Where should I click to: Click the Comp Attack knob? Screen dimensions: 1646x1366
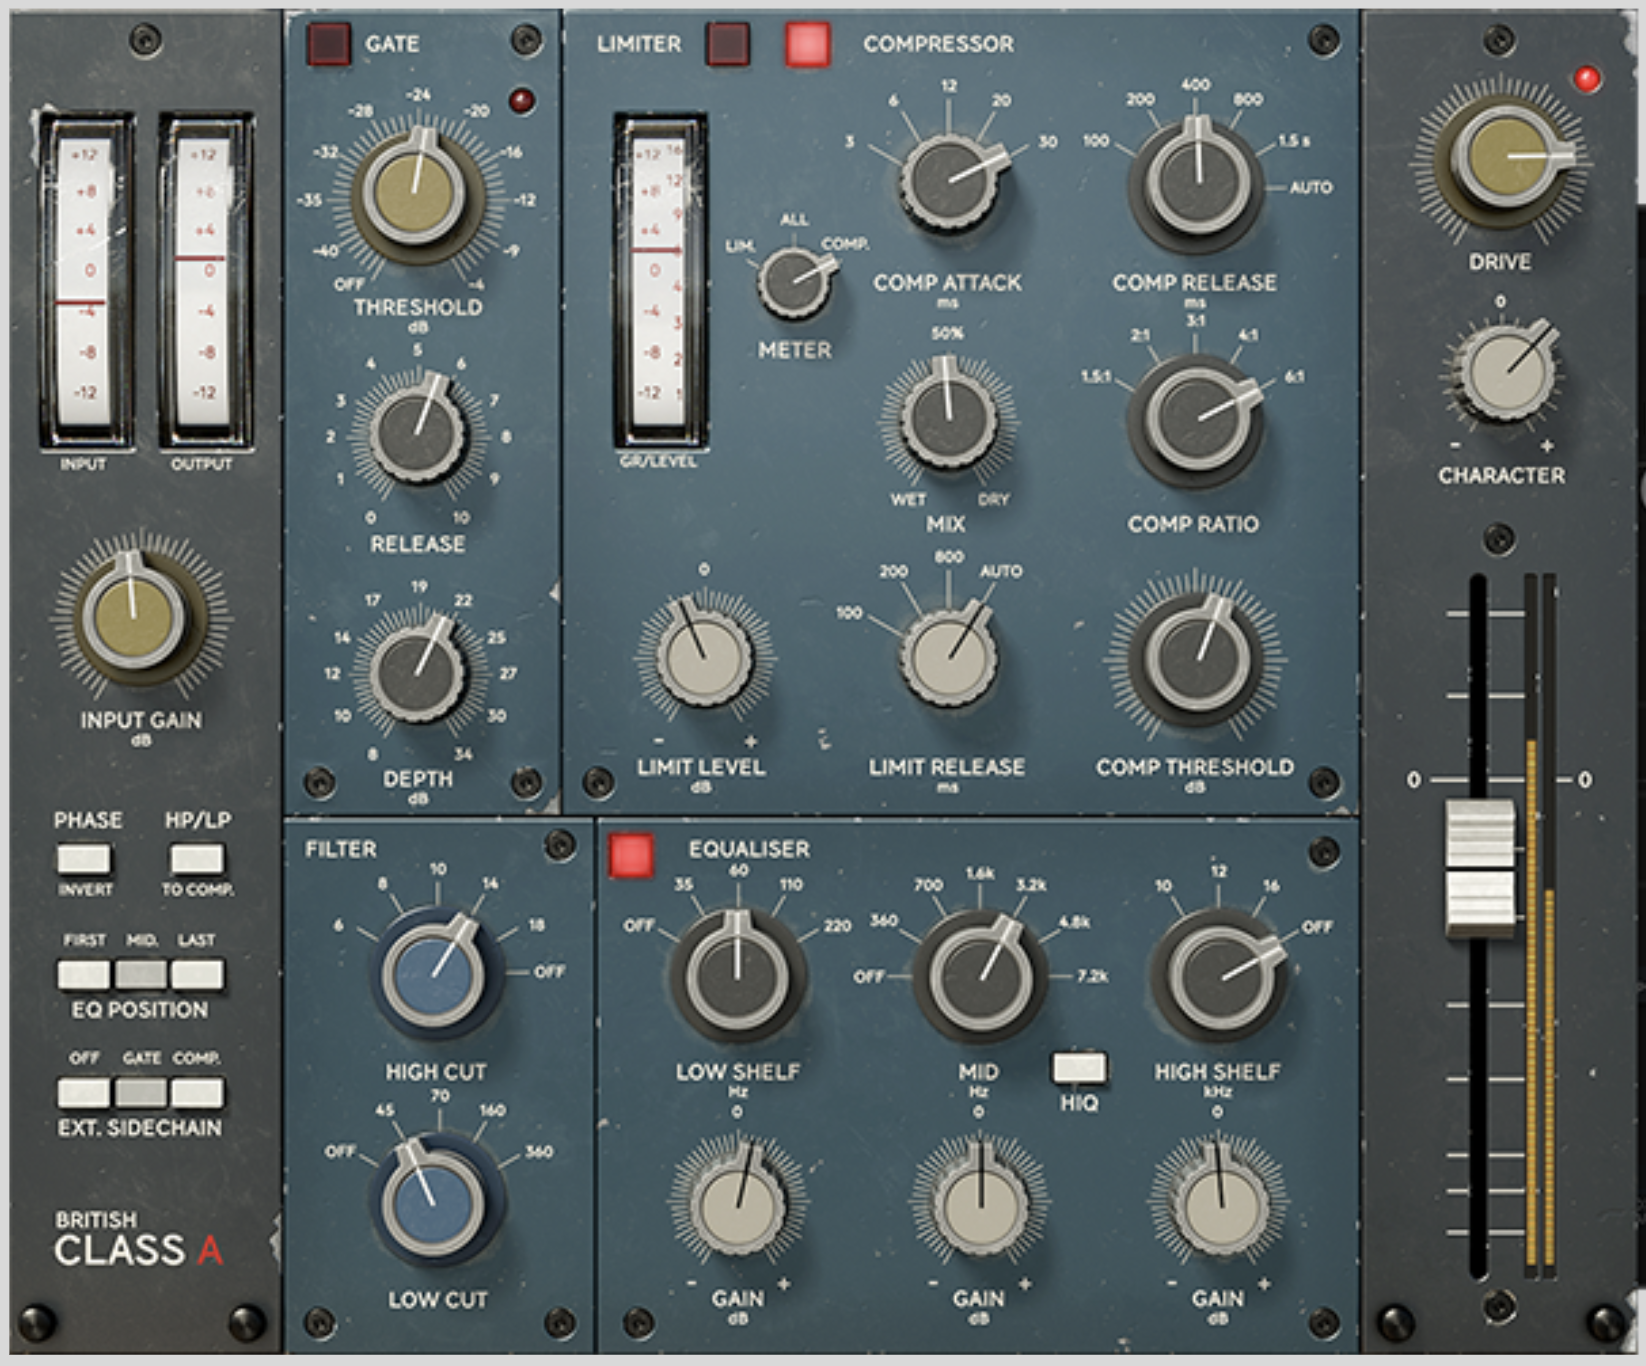(949, 181)
